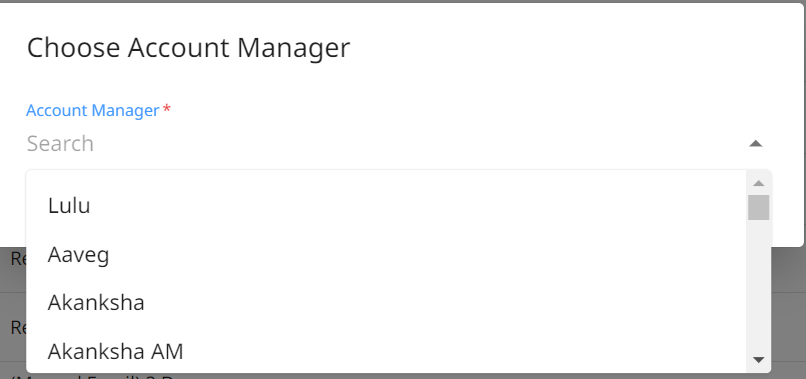Viewport: 806px width, 379px height.
Task: Click the Search placeholder text
Action: 60,143
